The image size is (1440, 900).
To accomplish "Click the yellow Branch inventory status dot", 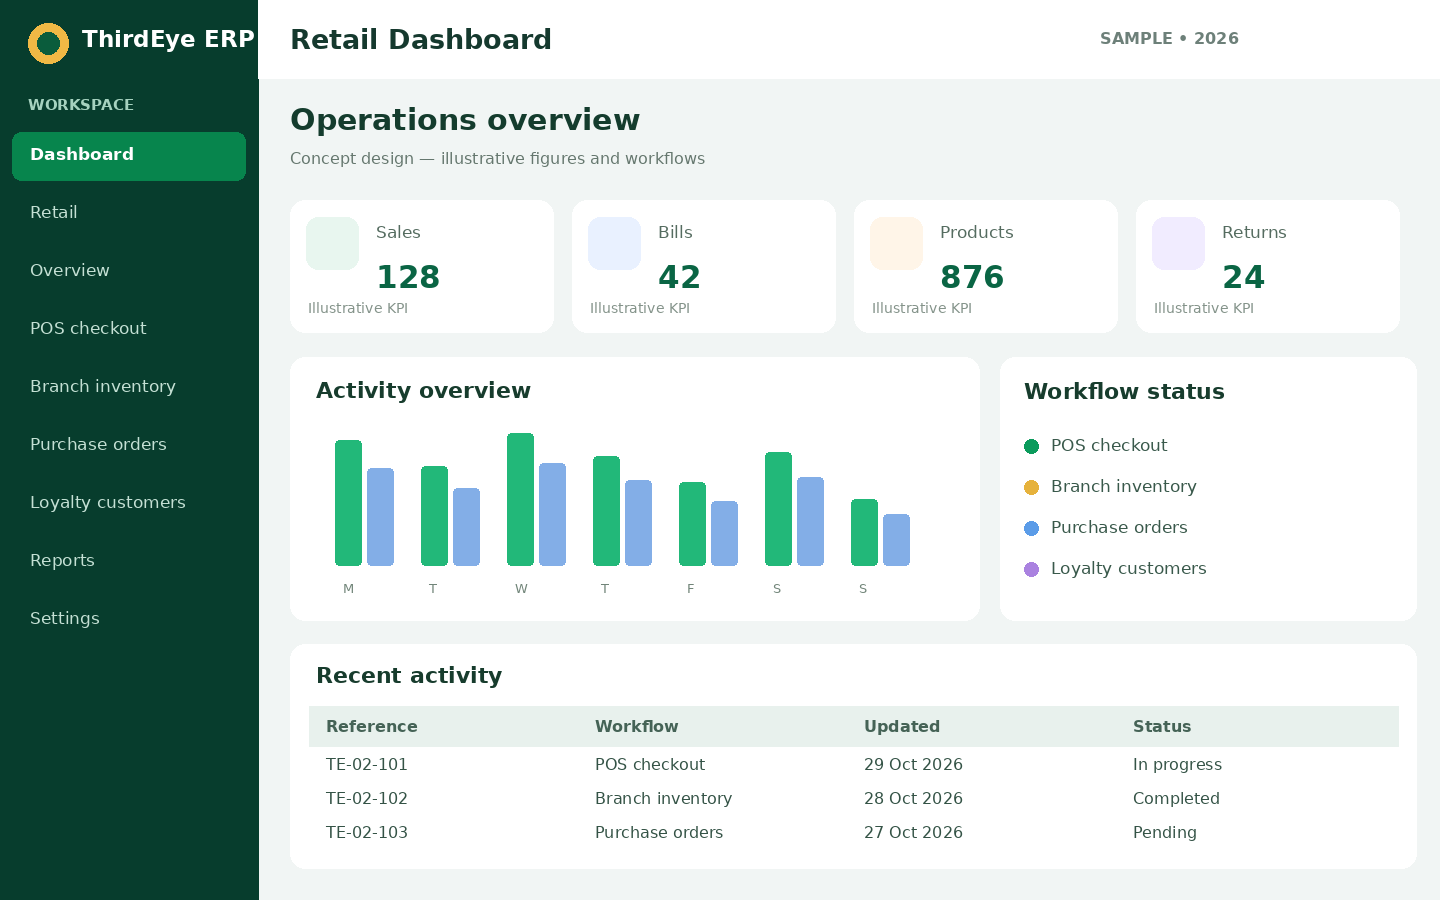I will (x=1031, y=487).
